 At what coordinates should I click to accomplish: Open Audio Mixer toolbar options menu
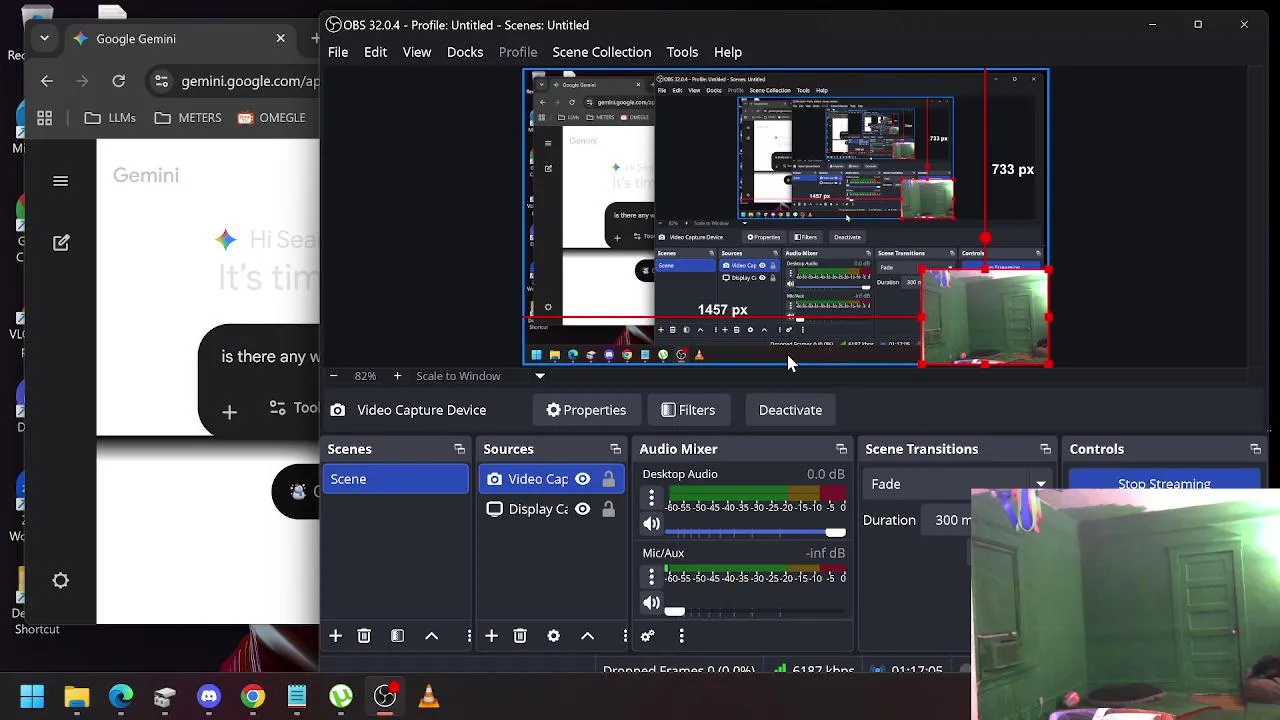pos(681,636)
